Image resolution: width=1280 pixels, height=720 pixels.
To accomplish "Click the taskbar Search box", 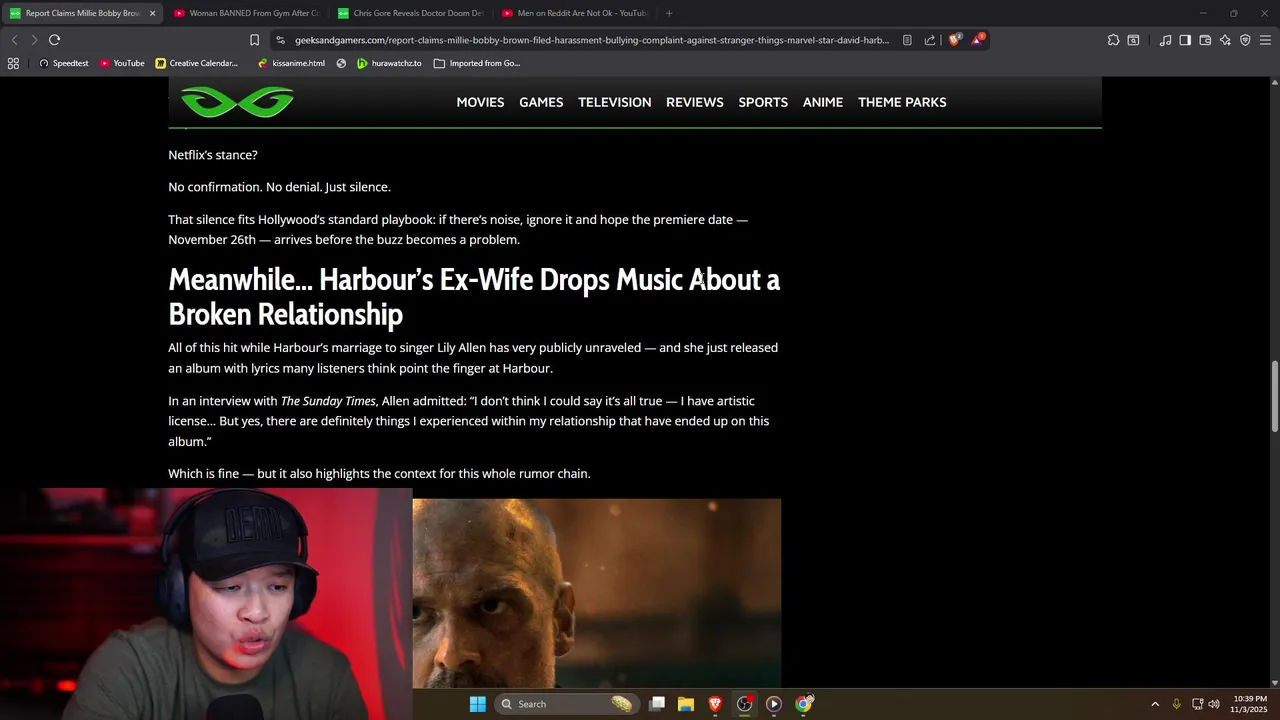I will (x=567, y=704).
